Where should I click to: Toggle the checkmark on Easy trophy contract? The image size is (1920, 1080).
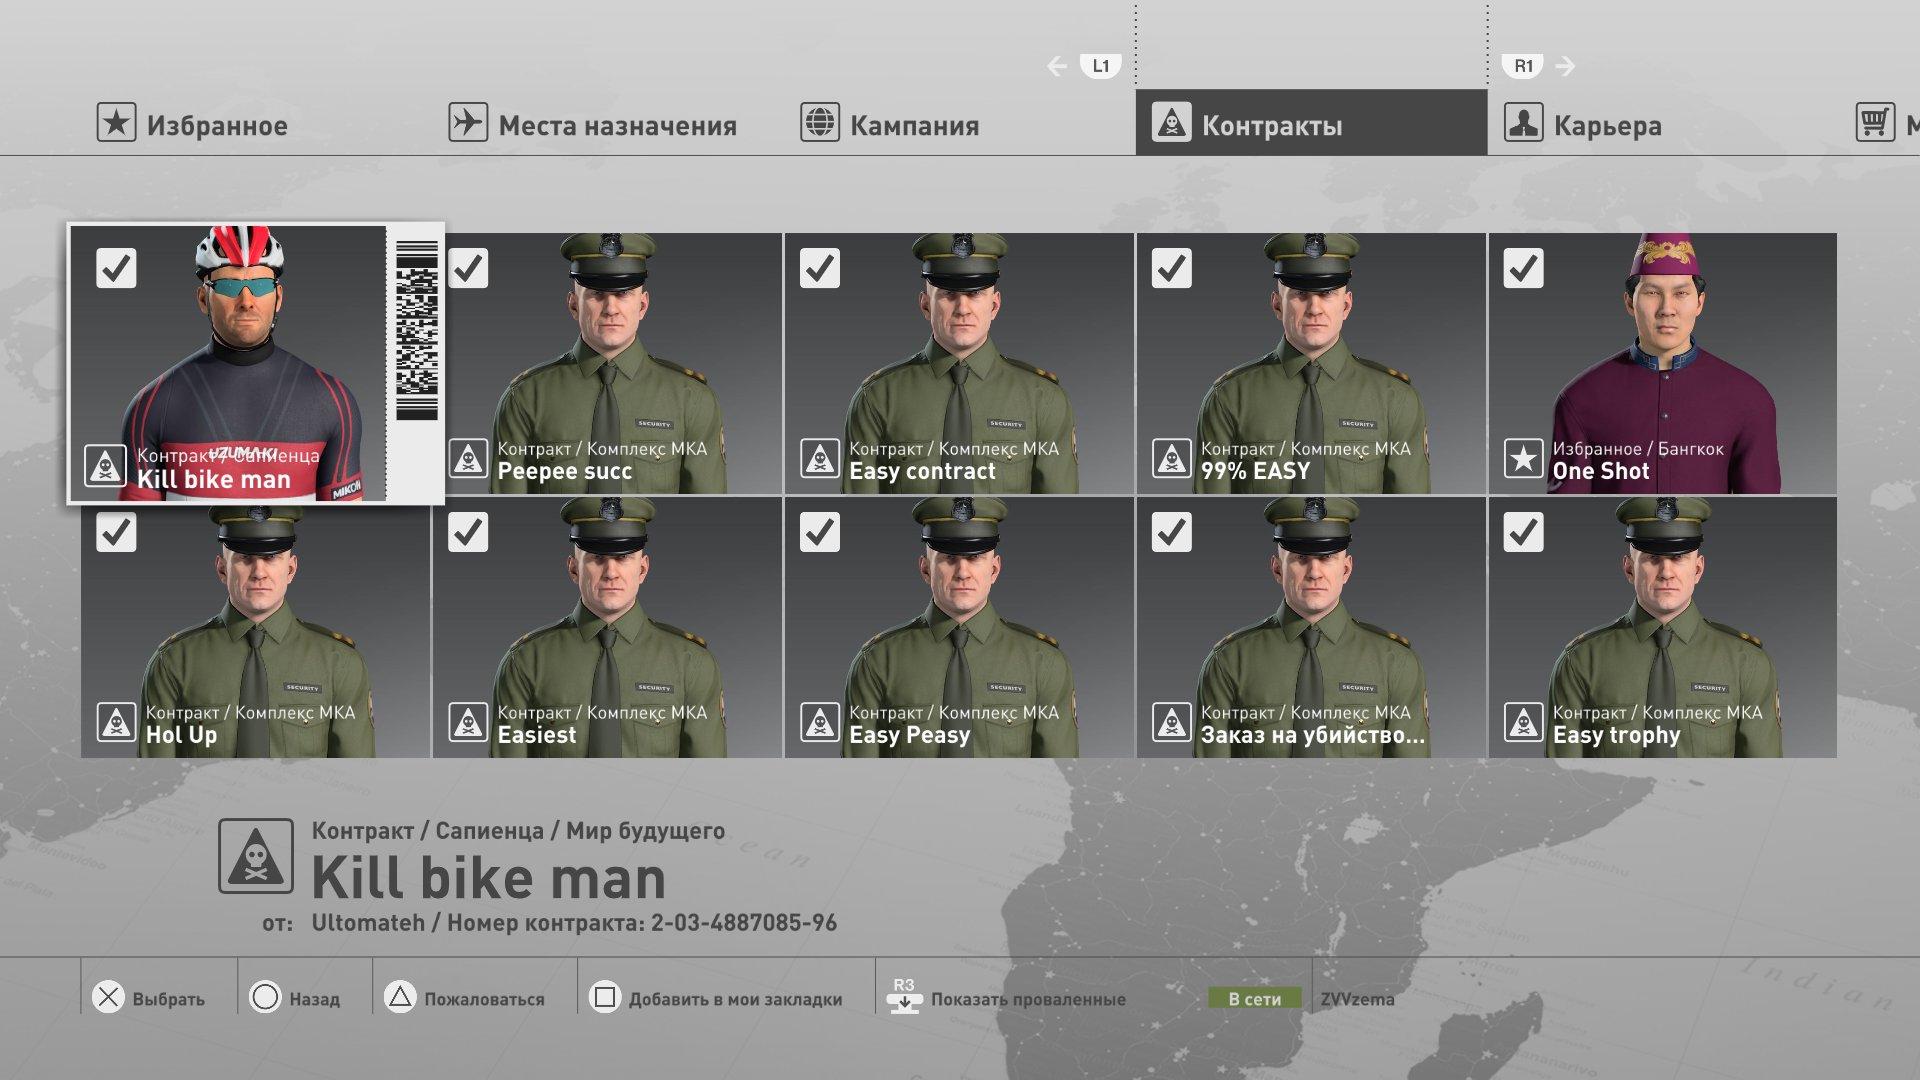point(1523,532)
